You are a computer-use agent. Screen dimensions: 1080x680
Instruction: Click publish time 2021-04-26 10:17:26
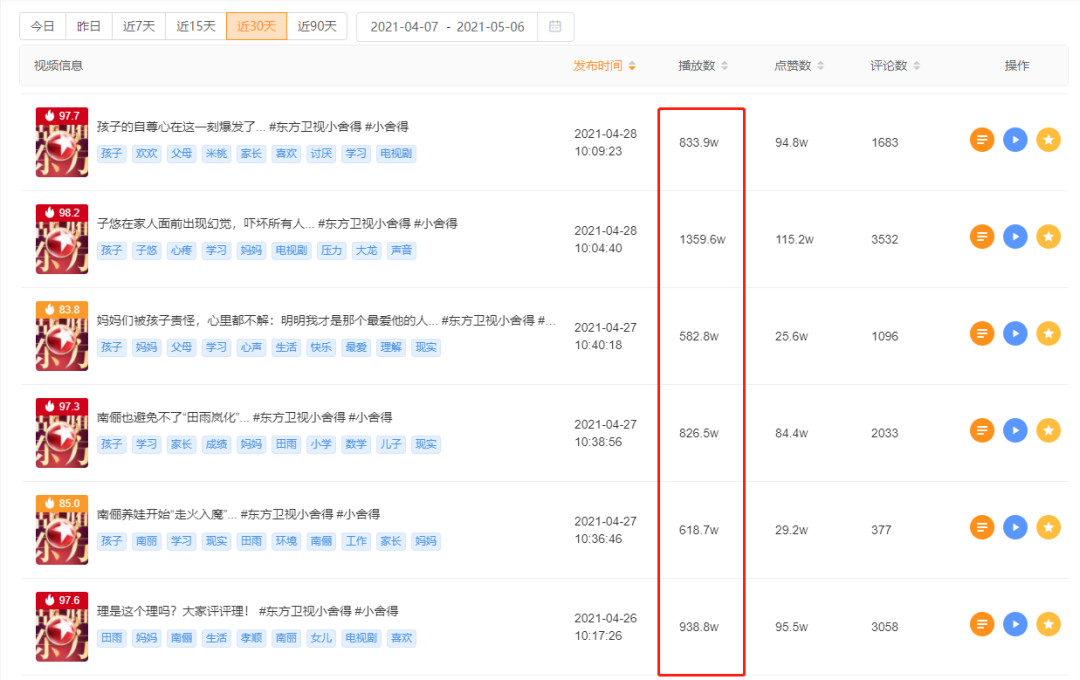(605, 627)
